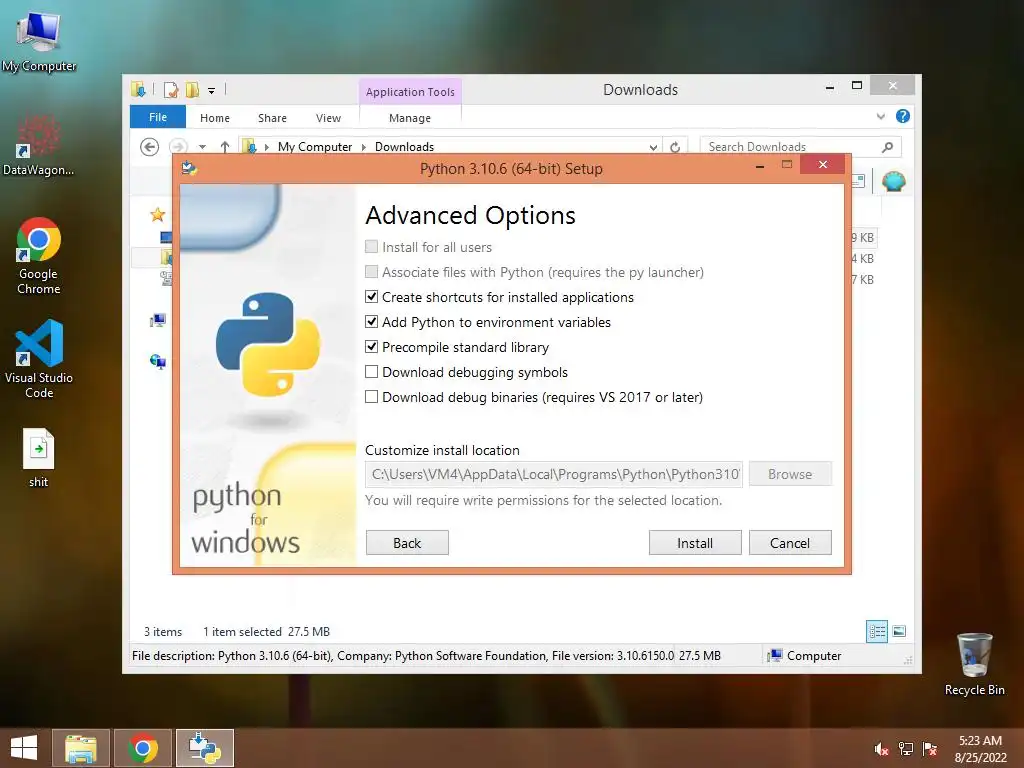The width and height of the screenshot is (1024, 768).
Task: Open recent locations dropdown in Explorer
Action: (x=202, y=147)
